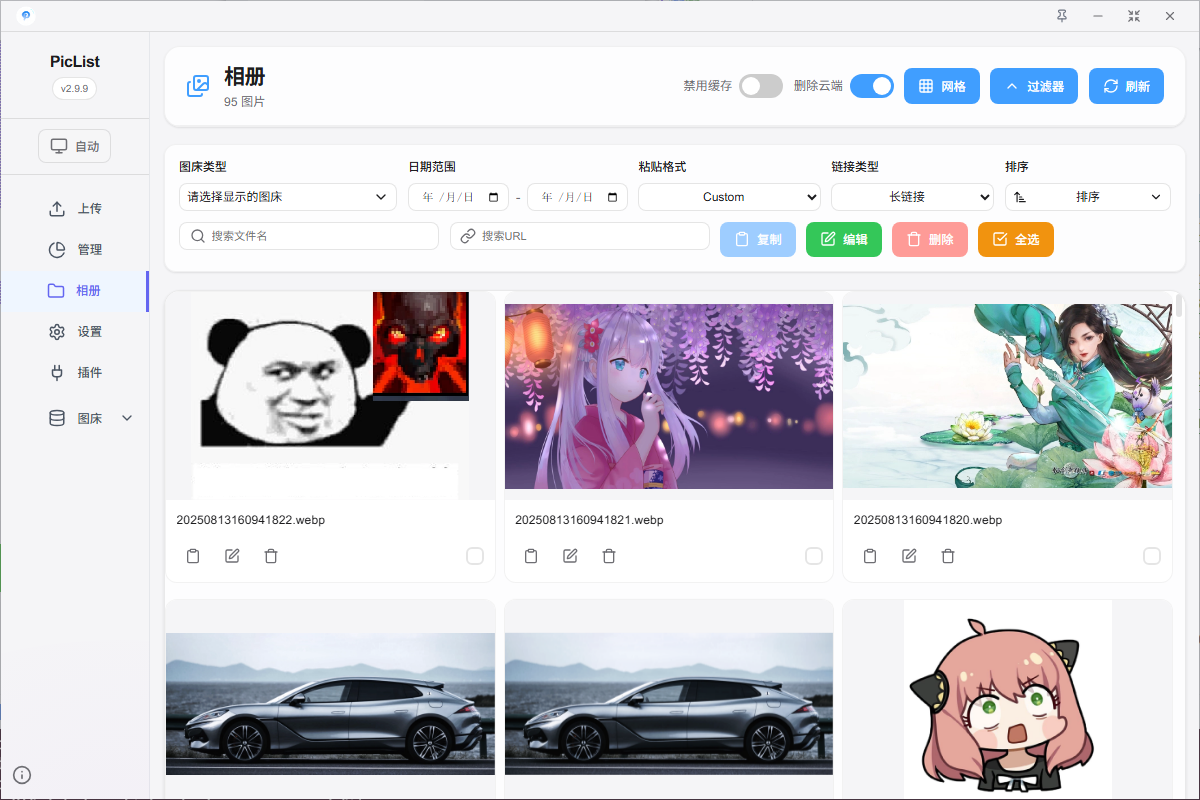
Task: Toggle the 禁用缓存 switch
Action: pyautogui.click(x=761, y=86)
